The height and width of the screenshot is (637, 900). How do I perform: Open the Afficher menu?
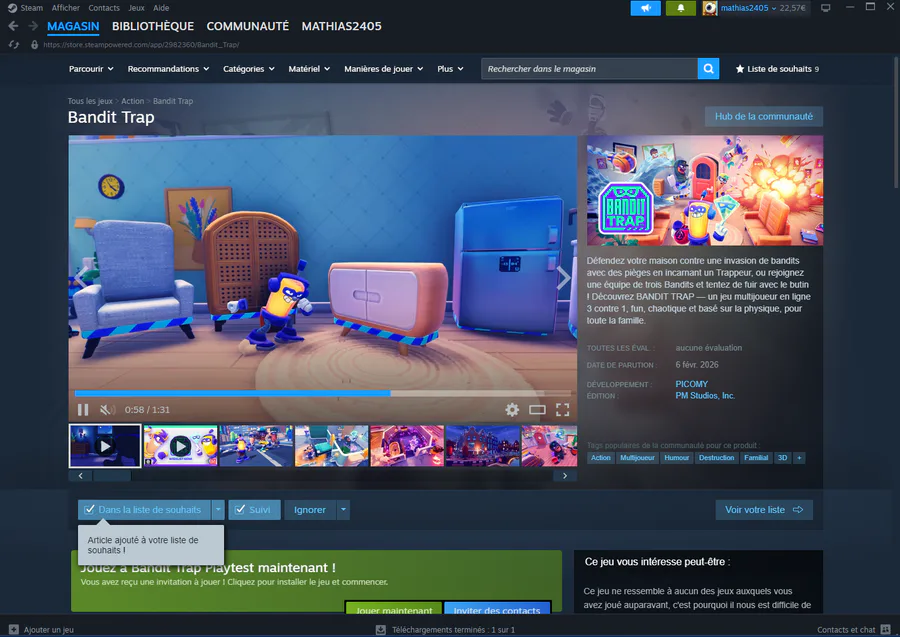click(x=65, y=8)
